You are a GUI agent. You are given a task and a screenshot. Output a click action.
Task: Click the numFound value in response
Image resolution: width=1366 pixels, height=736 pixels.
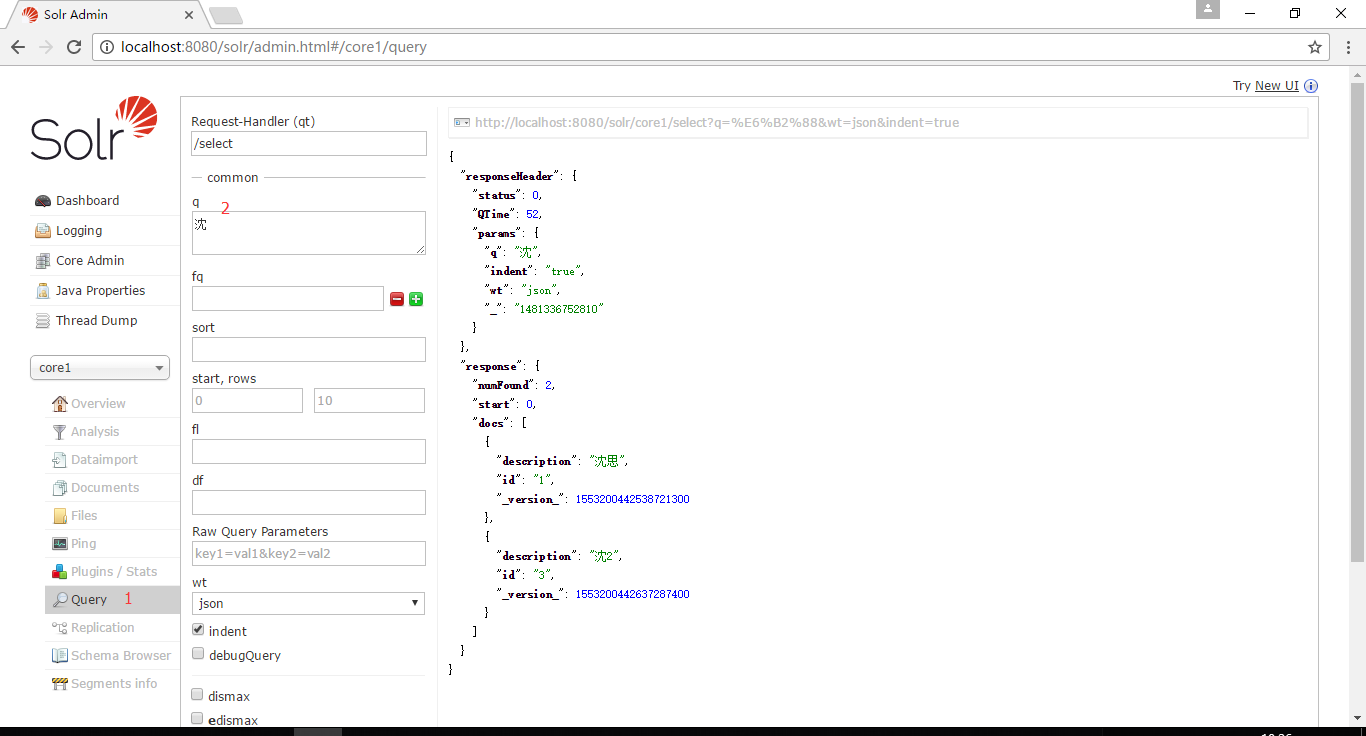tap(549, 385)
